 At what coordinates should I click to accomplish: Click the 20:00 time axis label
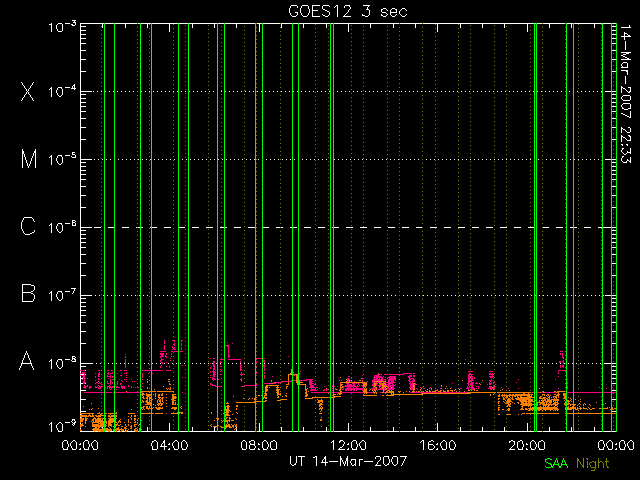click(527, 445)
